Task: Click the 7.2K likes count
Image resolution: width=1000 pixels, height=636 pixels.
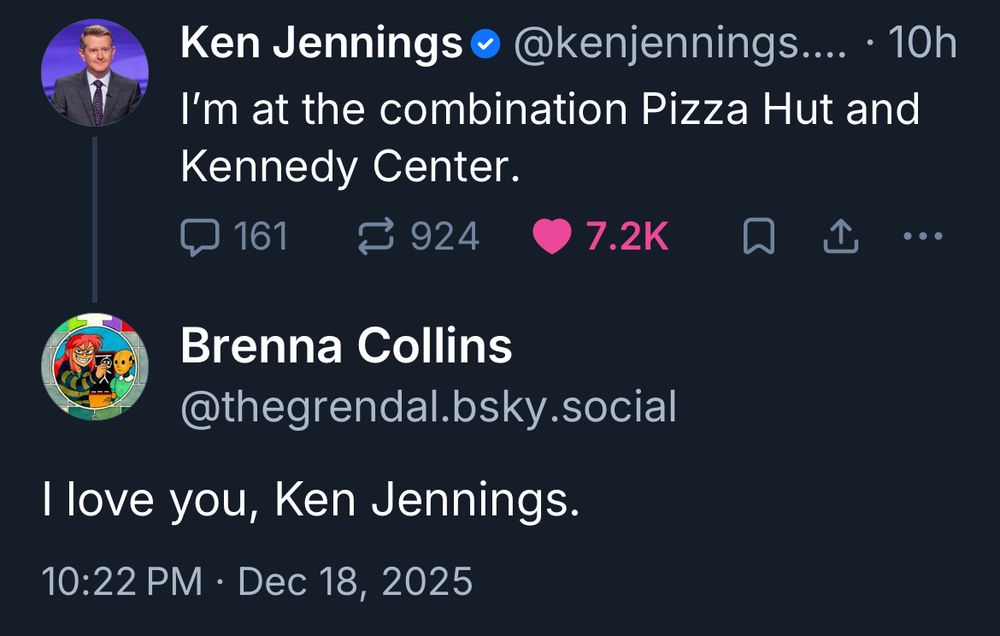Action: [x=627, y=237]
